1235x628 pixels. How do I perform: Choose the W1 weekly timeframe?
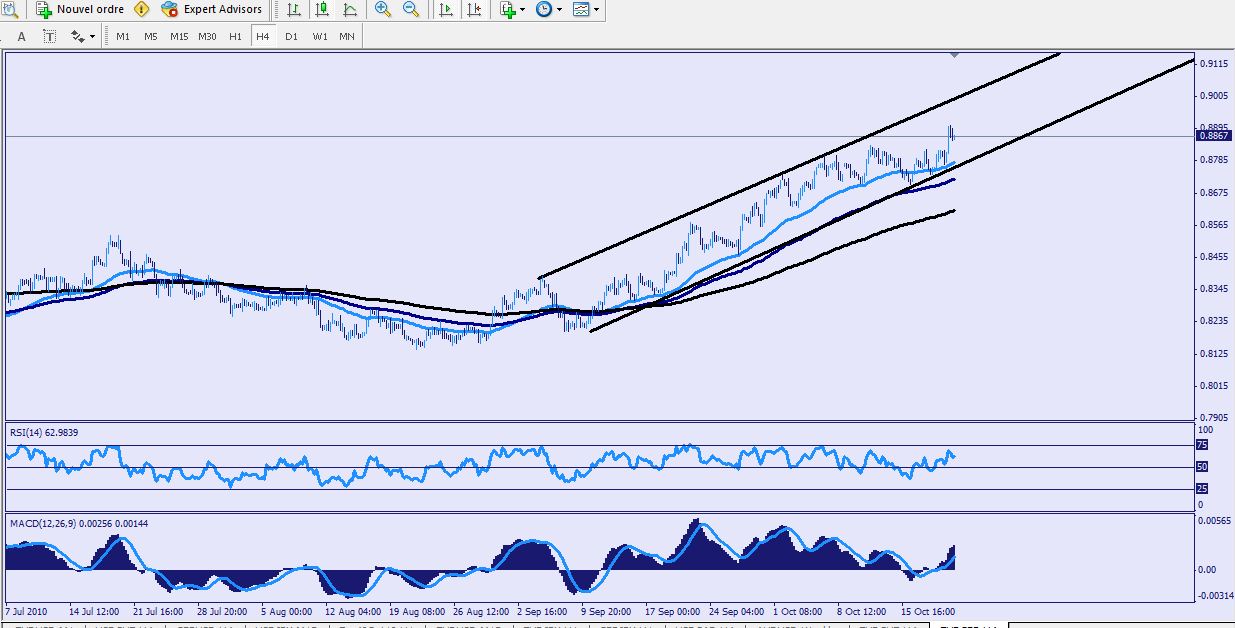(319, 36)
